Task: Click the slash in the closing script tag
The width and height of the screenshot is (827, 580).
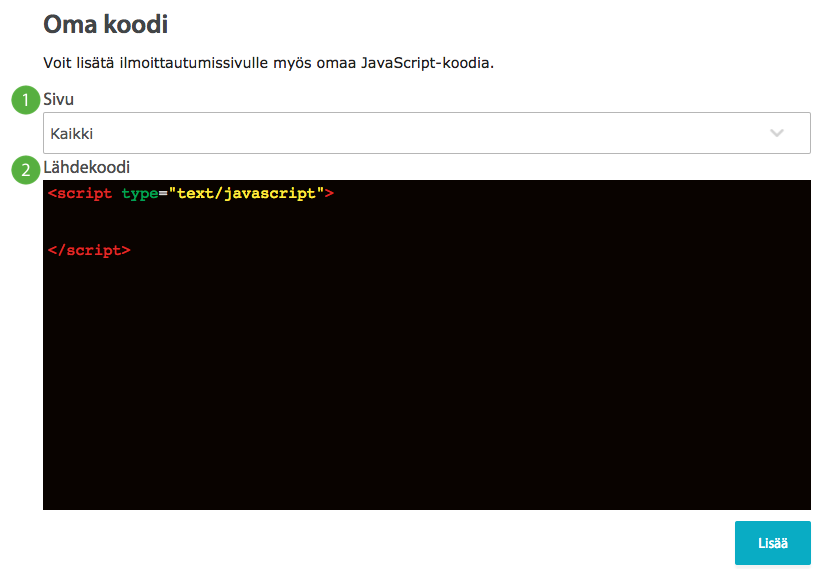Action: tap(62, 250)
